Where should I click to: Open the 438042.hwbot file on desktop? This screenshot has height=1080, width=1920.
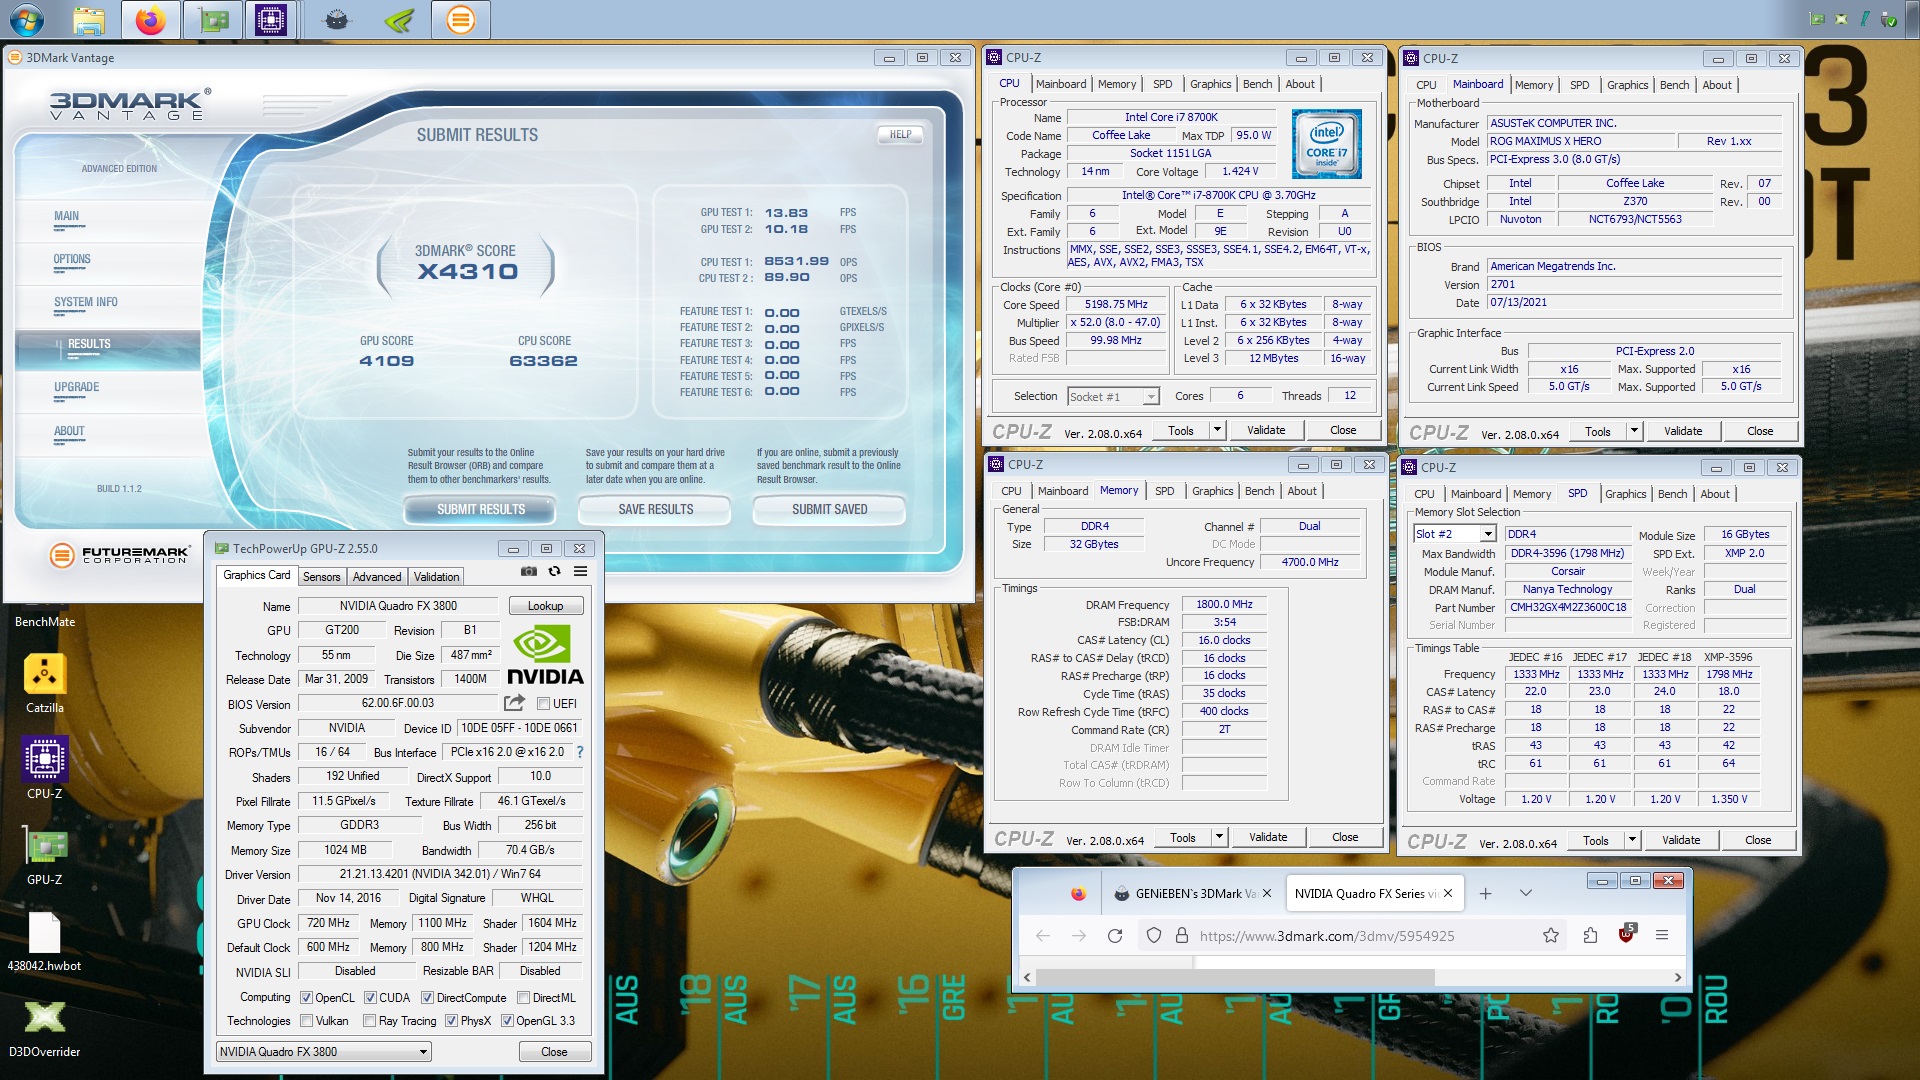45,942
